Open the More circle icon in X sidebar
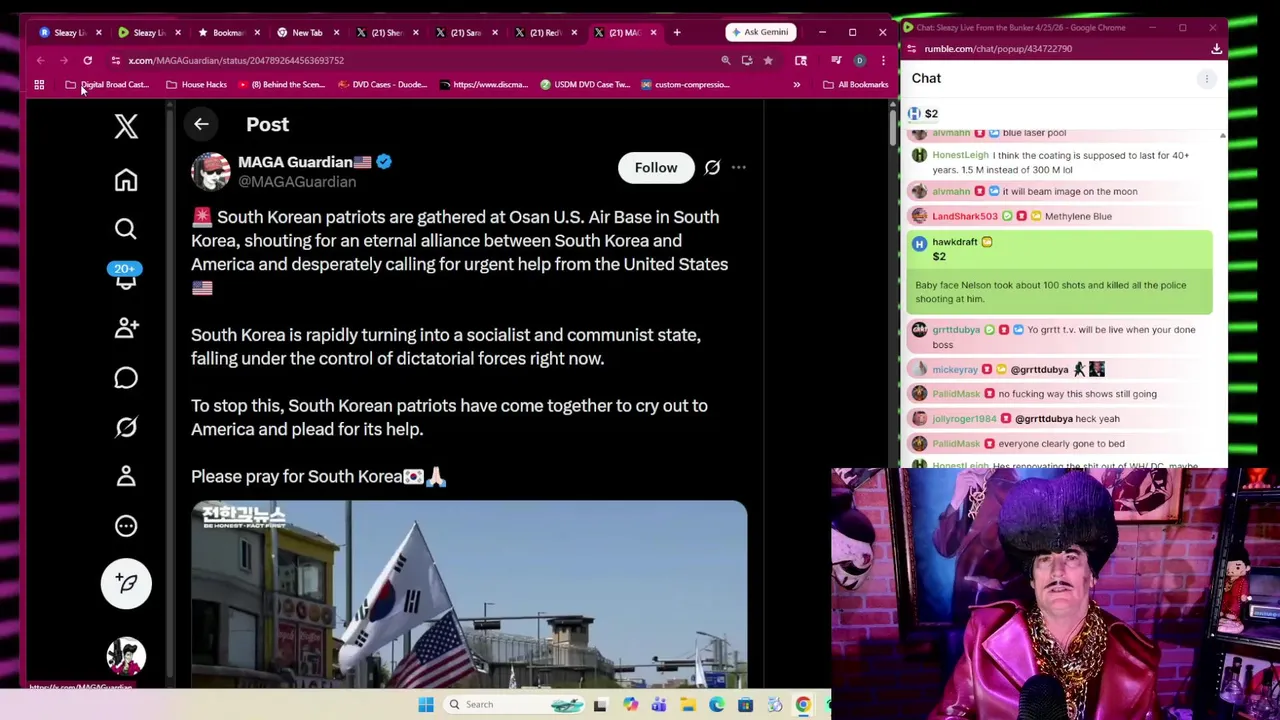The height and width of the screenshot is (720, 1280). pos(126,526)
